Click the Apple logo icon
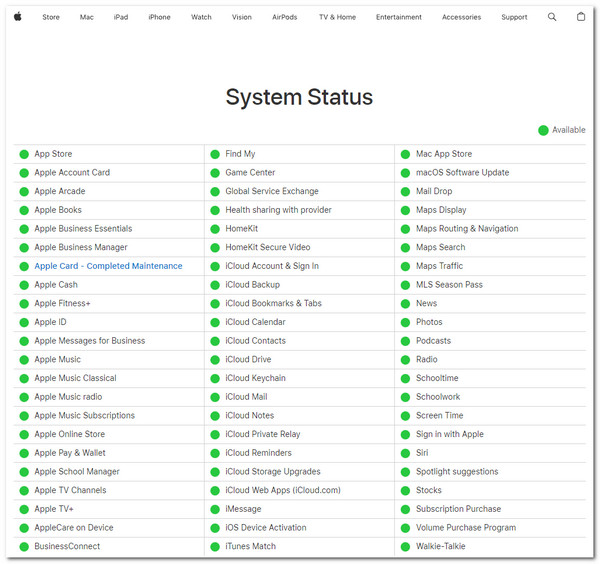This screenshot has width=600, height=564. [x=18, y=17]
